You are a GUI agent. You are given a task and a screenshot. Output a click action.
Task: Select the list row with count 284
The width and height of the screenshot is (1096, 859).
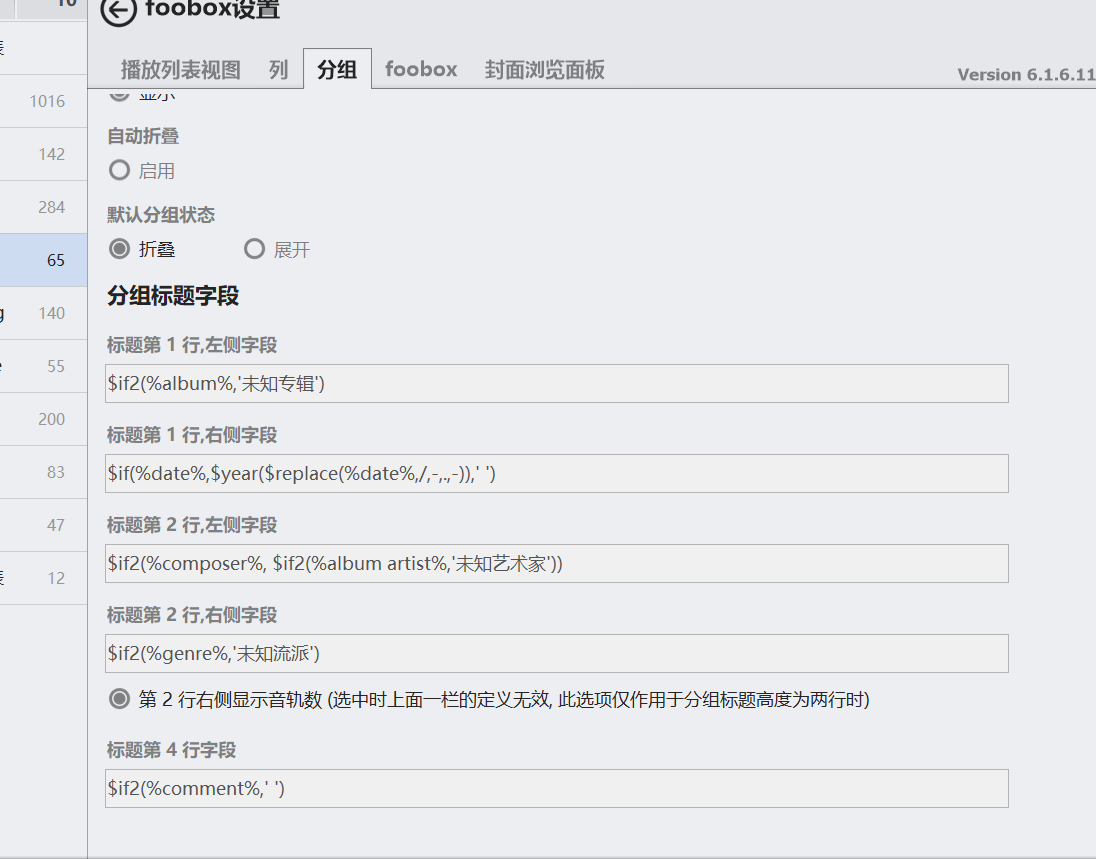click(43, 208)
